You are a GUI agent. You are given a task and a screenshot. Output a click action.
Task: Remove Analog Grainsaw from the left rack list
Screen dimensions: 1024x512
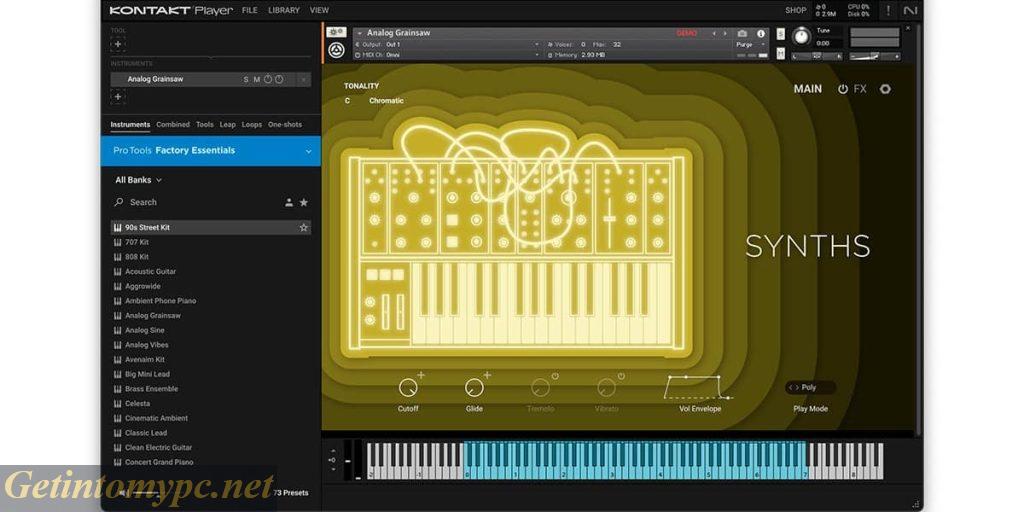pos(303,80)
